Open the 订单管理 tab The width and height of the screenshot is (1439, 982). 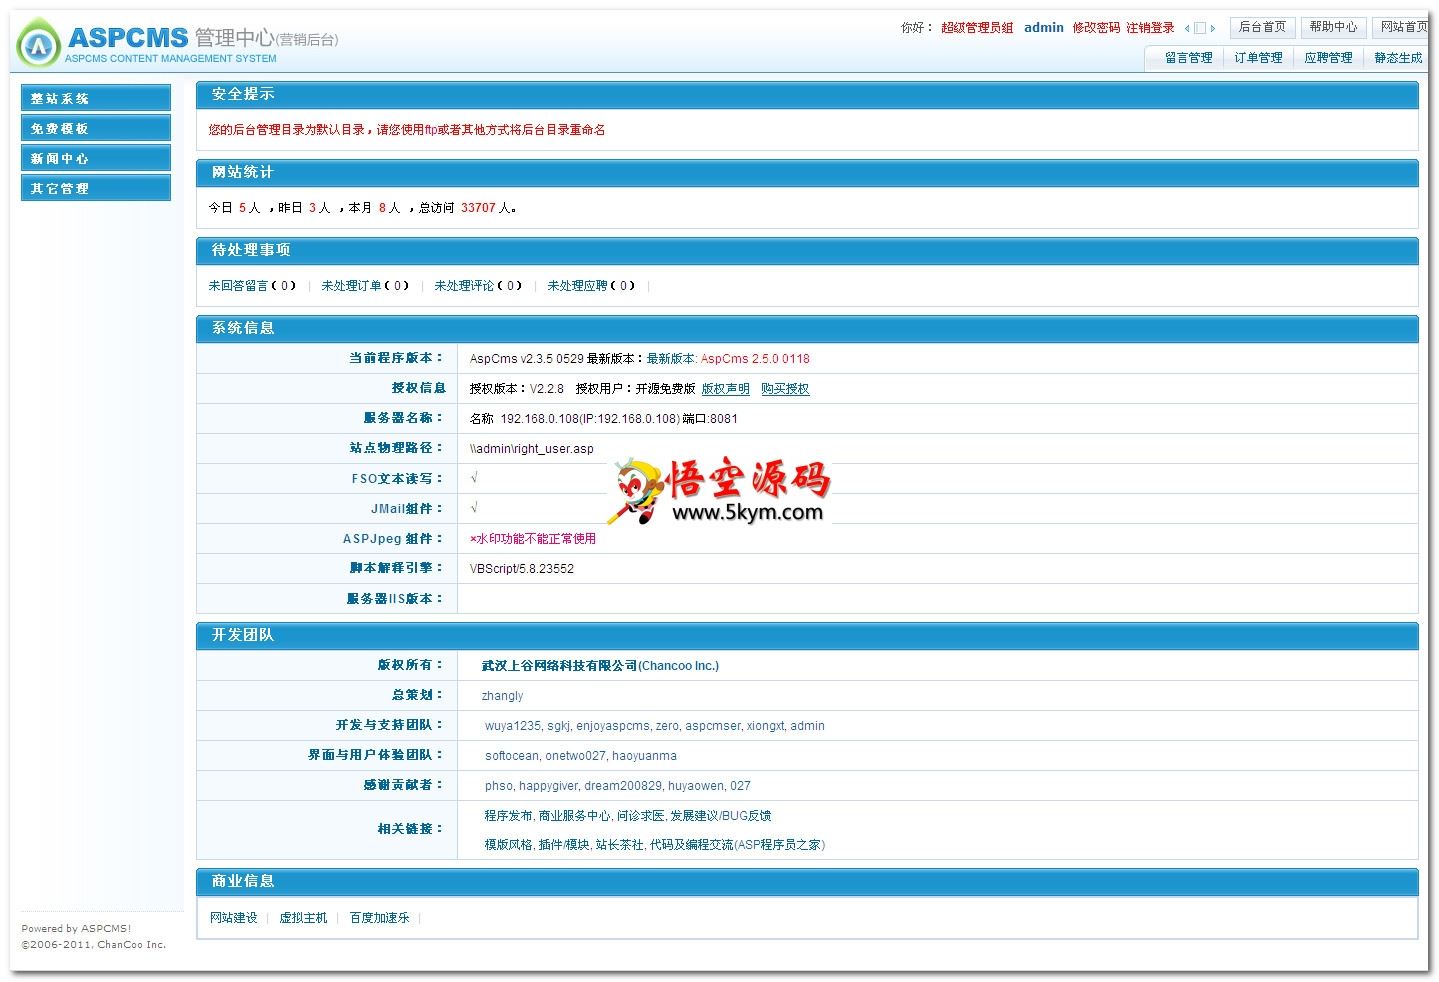[x=1258, y=58]
